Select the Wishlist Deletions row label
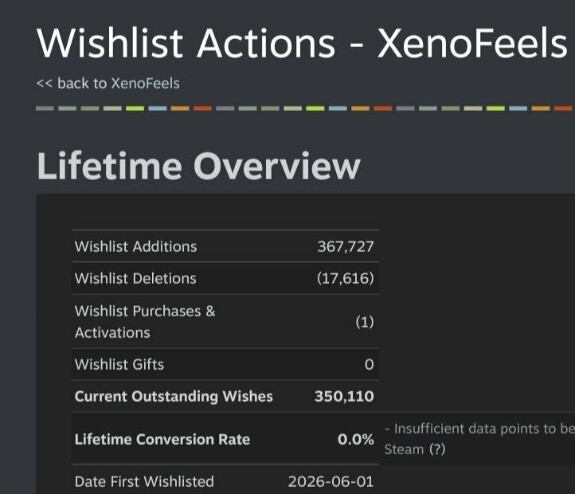 coord(135,278)
